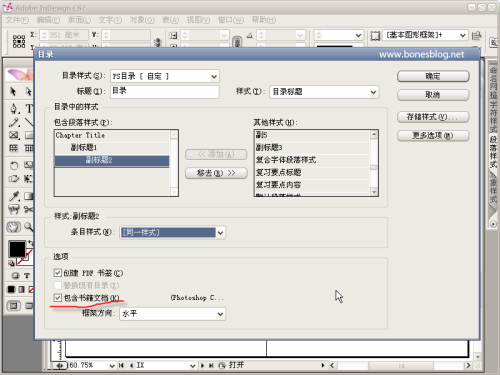Click the 更多选项 button

[x=433, y=136]
